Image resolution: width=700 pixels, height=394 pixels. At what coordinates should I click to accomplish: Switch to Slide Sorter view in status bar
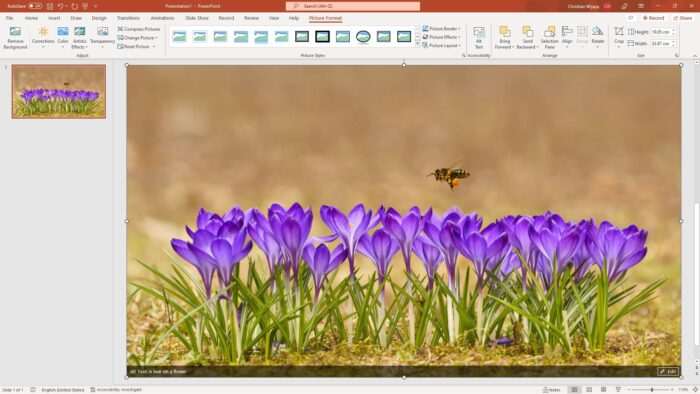point(589,390)
